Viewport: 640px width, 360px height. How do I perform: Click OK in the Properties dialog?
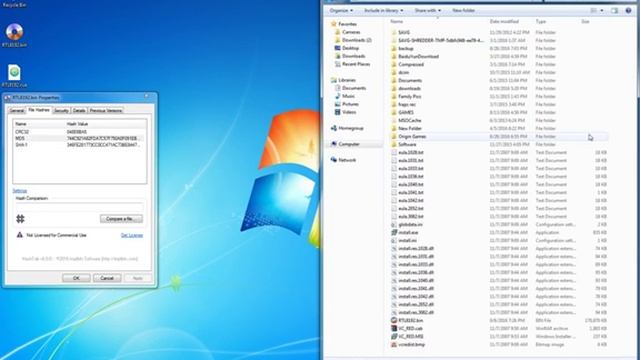[76, 278]
